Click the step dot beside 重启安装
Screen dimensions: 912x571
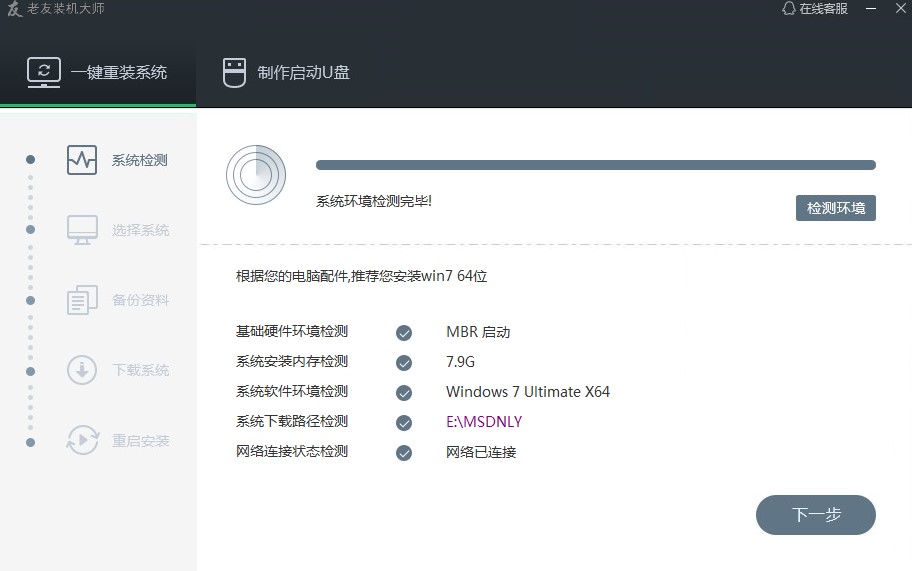click(x=30, y=442)
